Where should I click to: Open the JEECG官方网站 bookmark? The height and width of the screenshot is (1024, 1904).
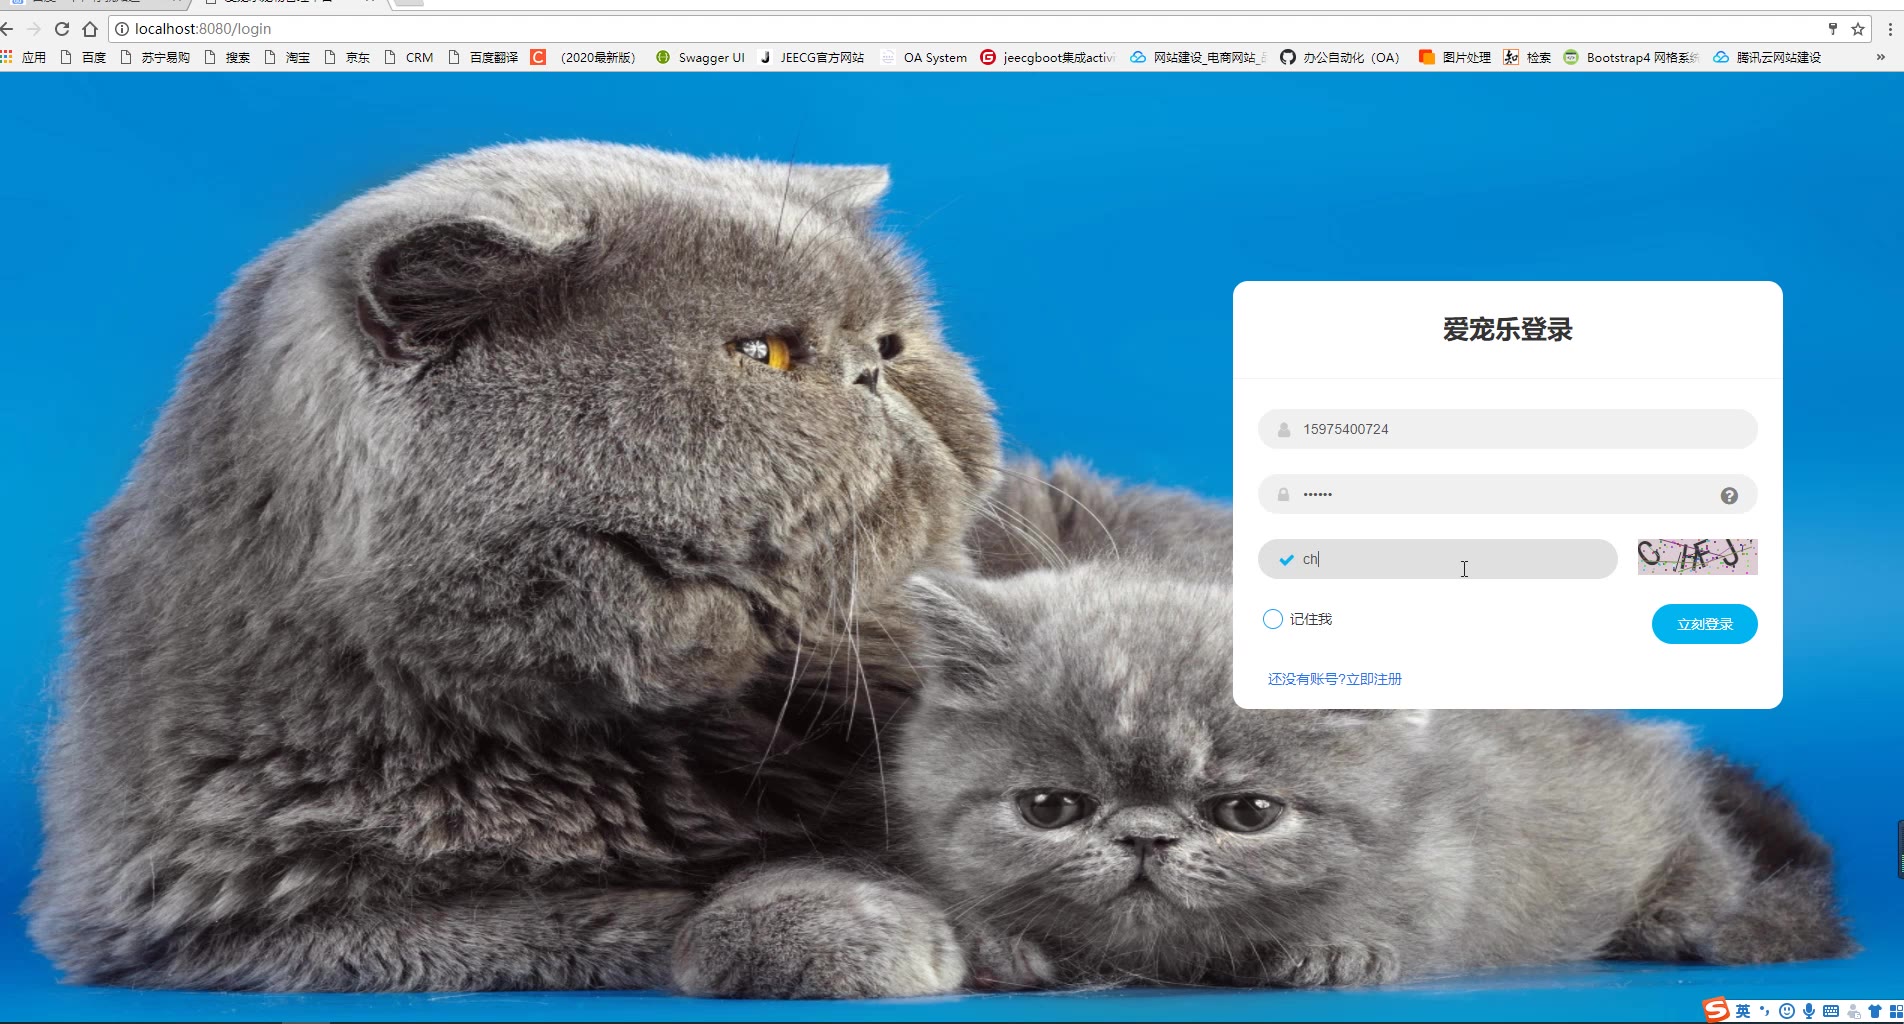[x=811, y=57]
